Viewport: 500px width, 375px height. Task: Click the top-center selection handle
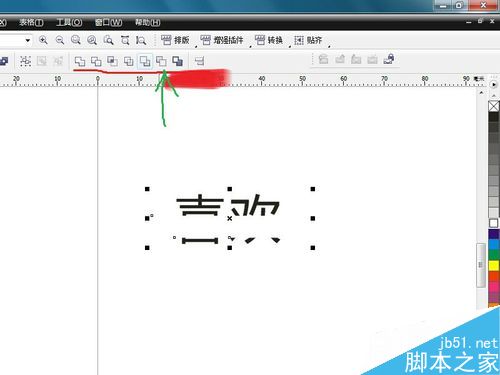pos(230,189)
